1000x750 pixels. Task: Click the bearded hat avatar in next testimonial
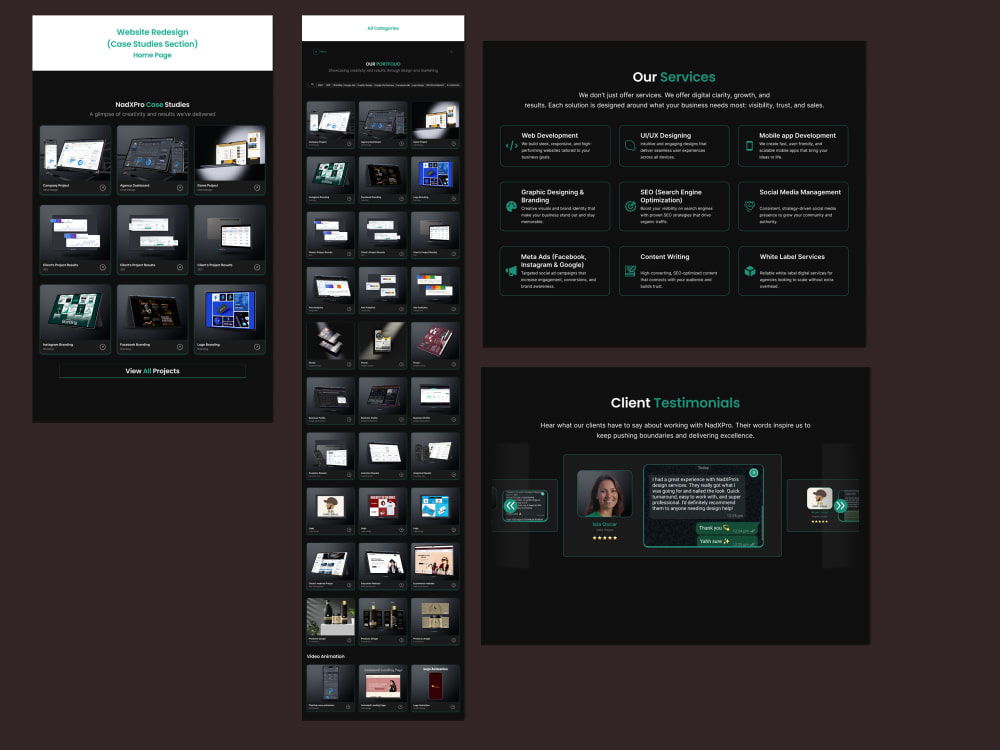click(820, 498)
